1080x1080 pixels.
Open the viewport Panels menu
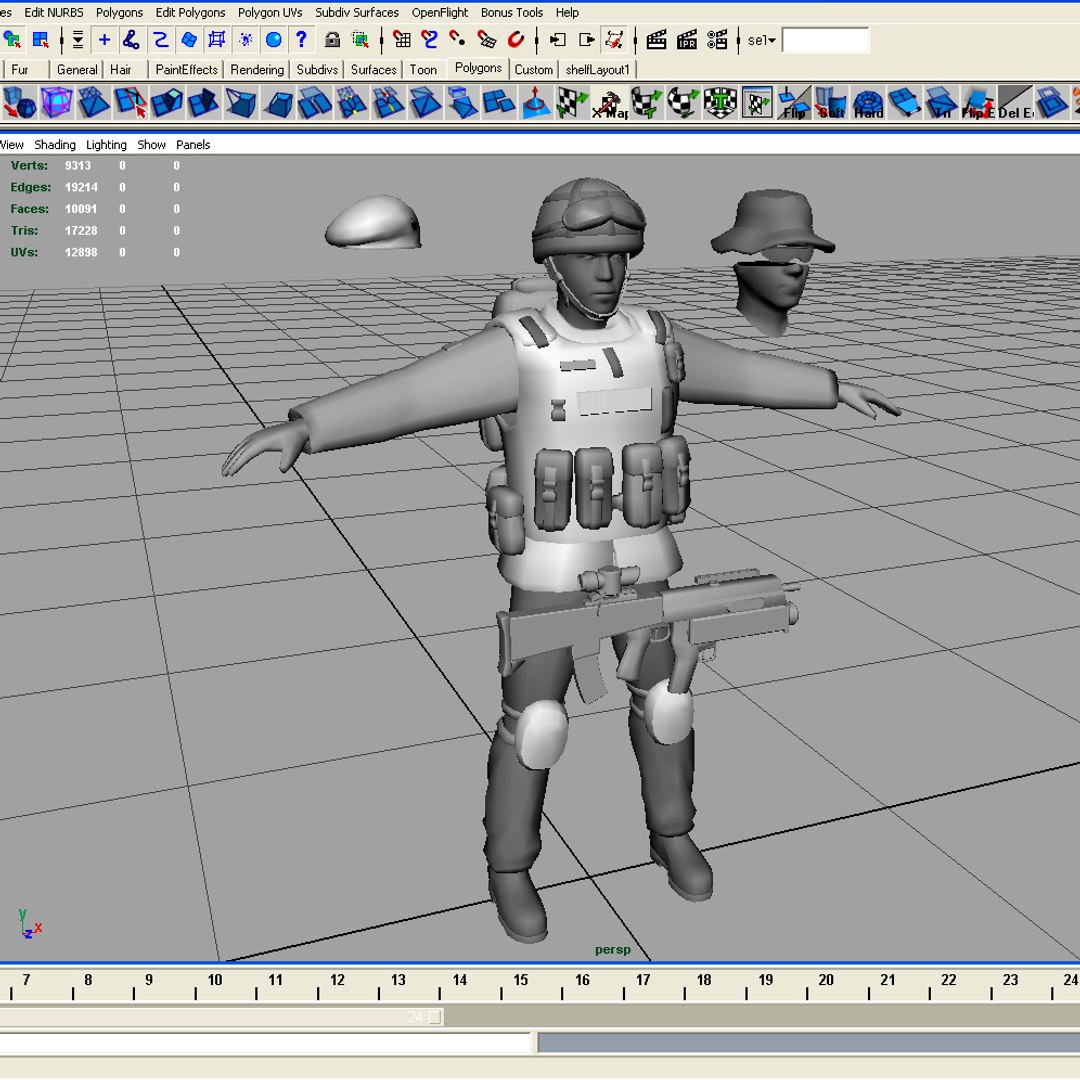193,145
